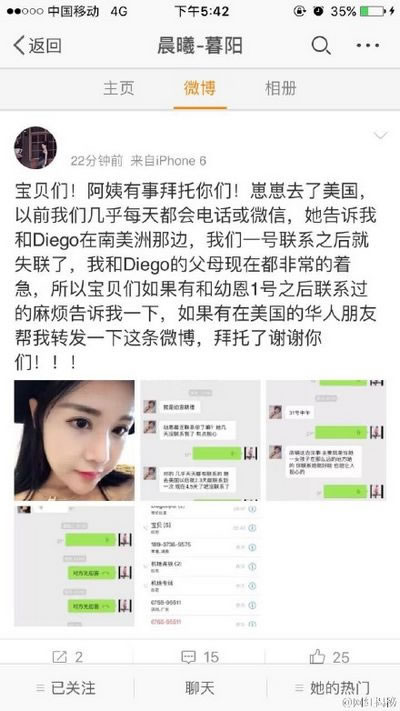Screen dimensions: 400x711
Task: Open comments icon showing 15
Action: pos(188,657)
